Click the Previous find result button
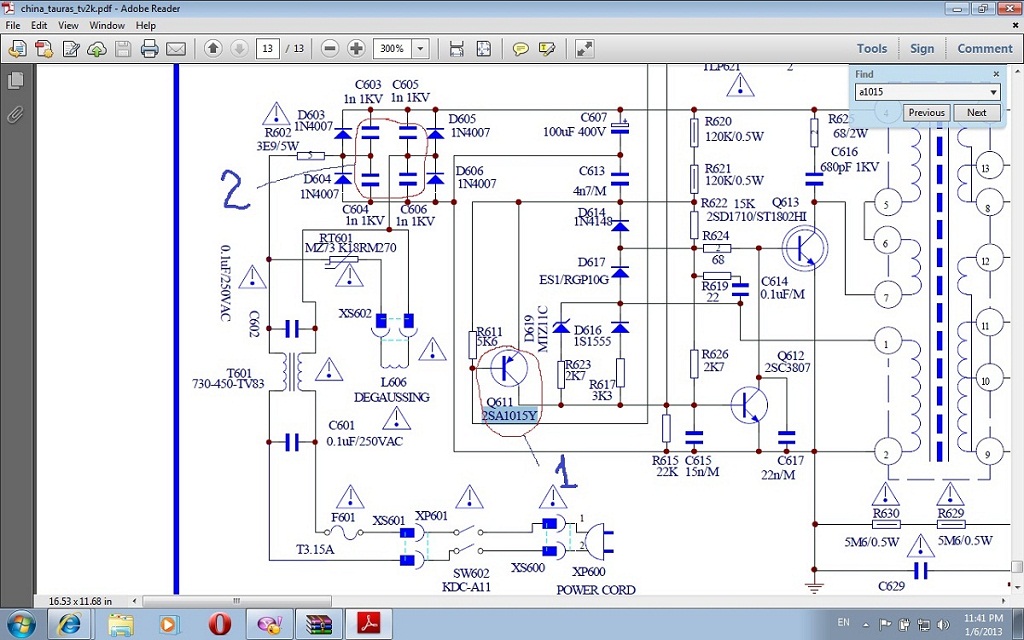This screenshot has height=640, width=1024. pyautogui.click(x=926, y=112)
